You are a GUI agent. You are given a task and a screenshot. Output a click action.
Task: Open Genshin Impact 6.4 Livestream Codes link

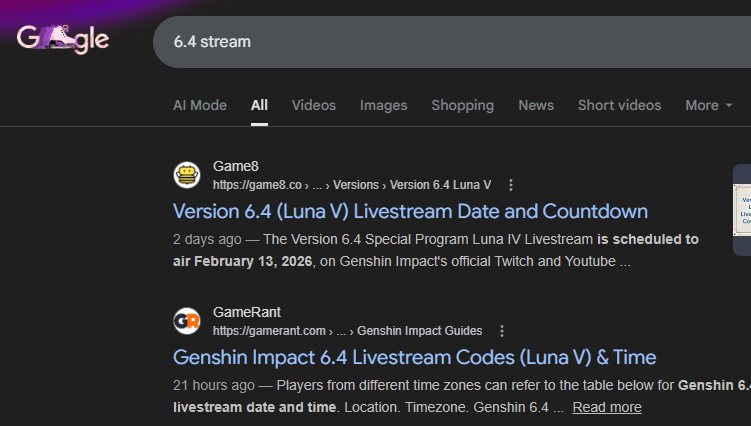(415, 357)
